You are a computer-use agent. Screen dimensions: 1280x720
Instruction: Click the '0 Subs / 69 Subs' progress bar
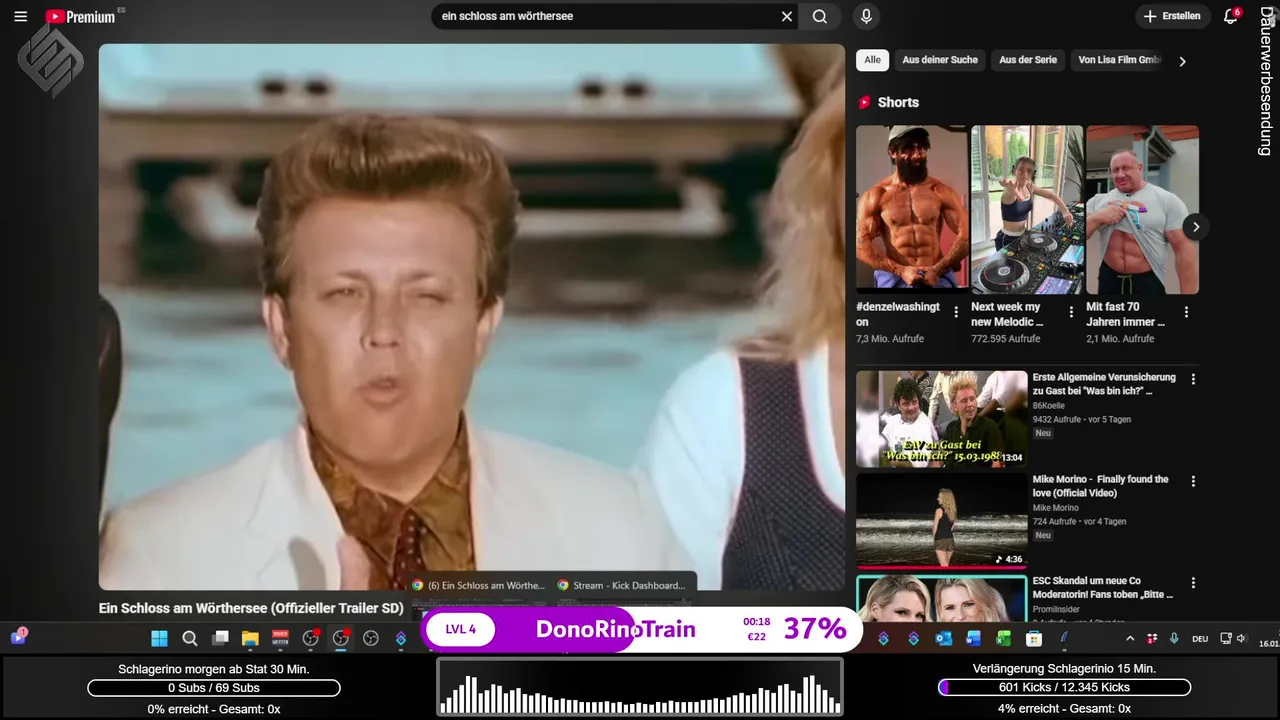214,688
